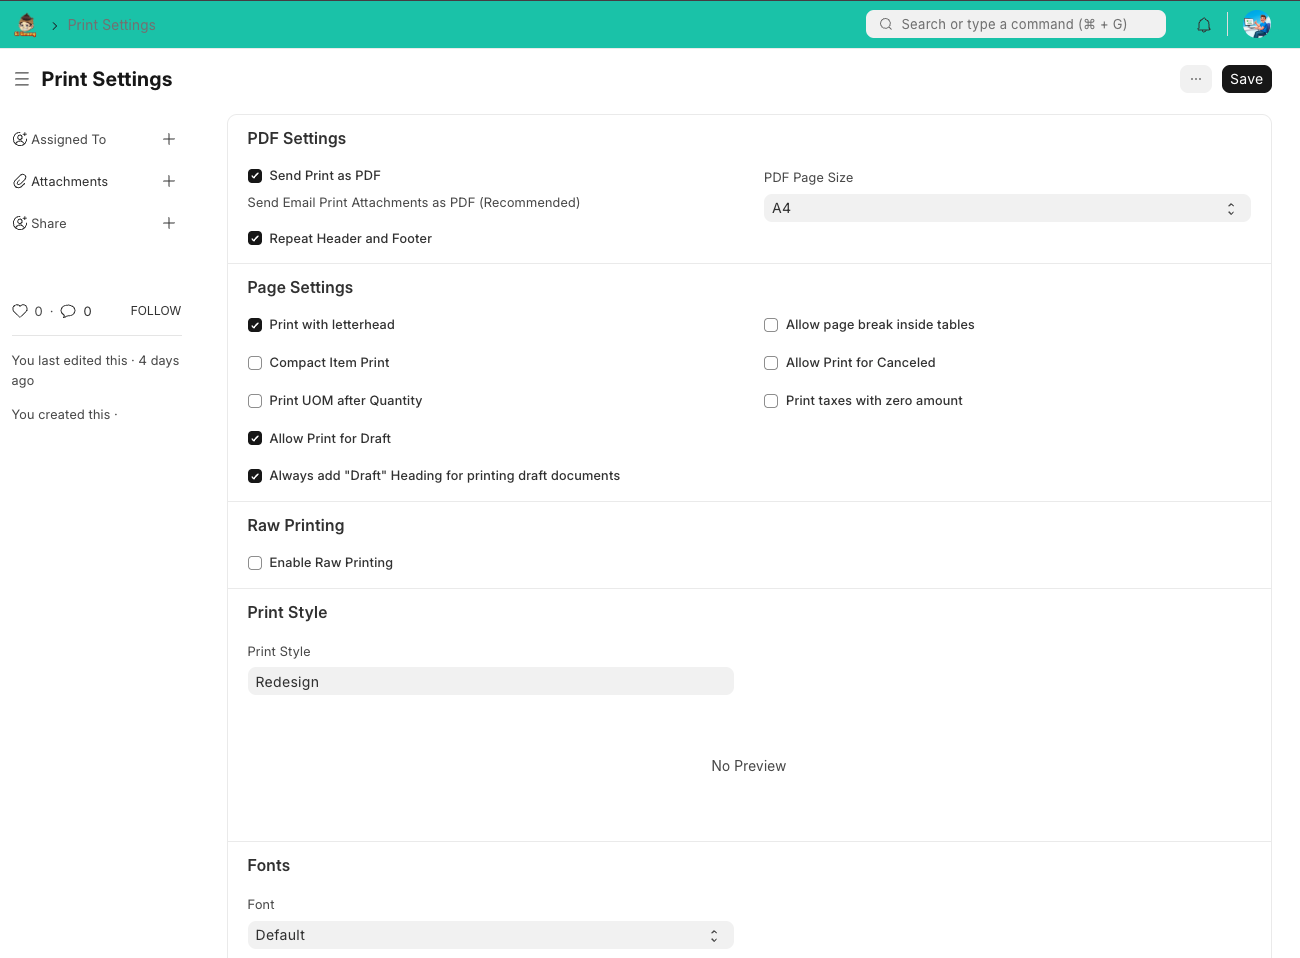Like the document with heart icon

(20, 311)
